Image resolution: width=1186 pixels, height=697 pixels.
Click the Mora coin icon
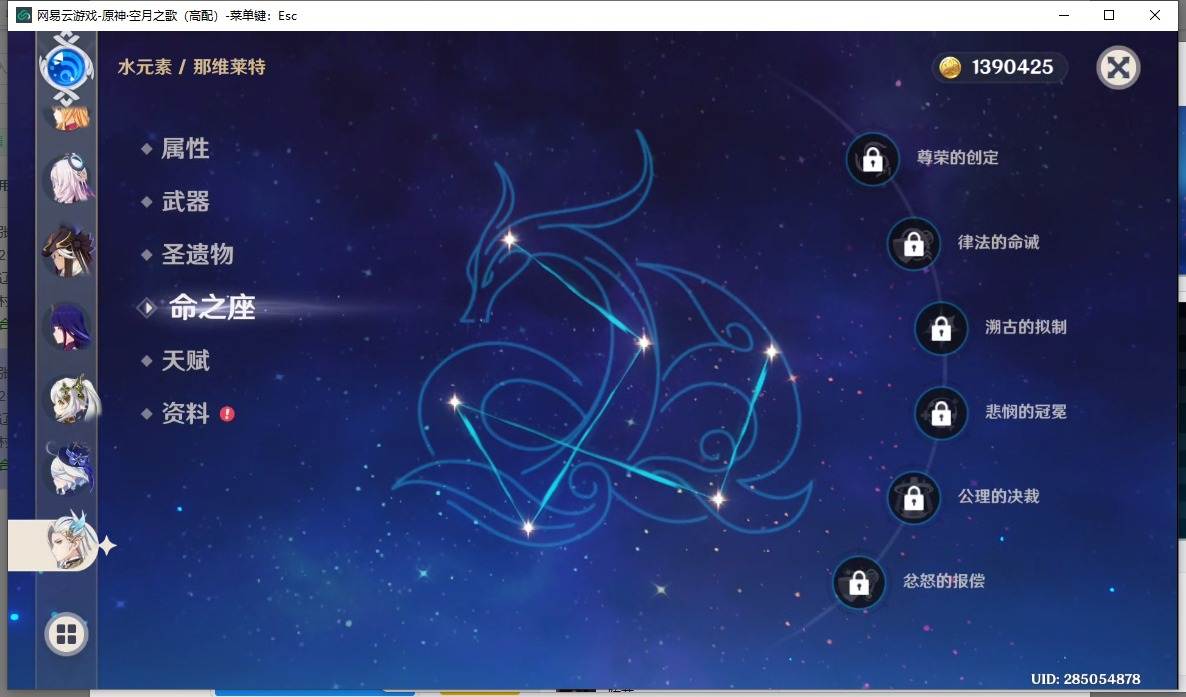tap(950, 67)
